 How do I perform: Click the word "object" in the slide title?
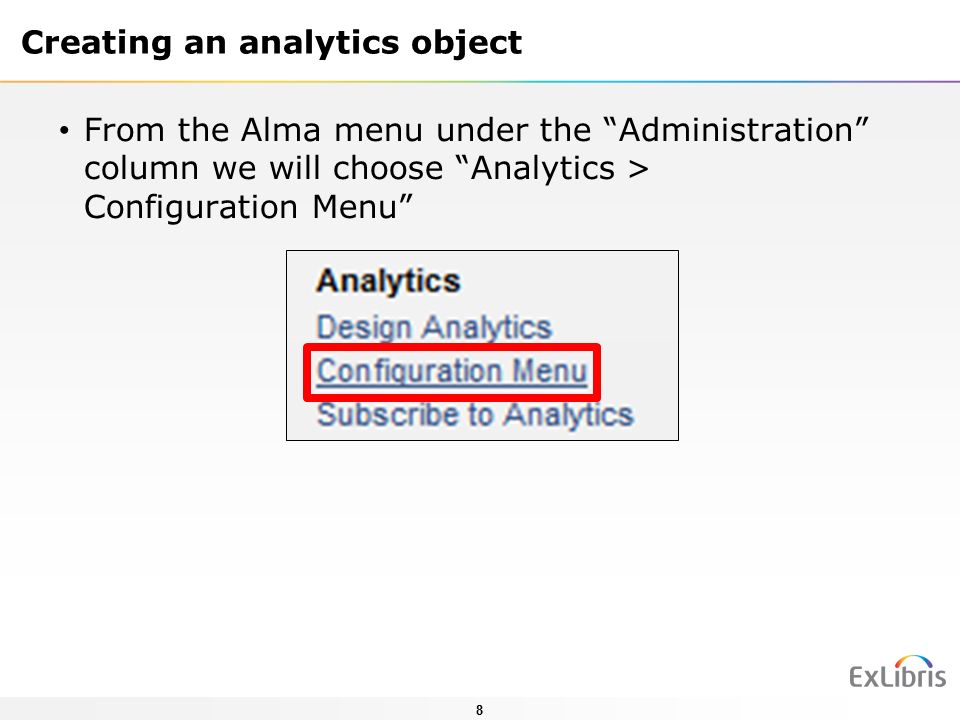(x=467, y=43)
